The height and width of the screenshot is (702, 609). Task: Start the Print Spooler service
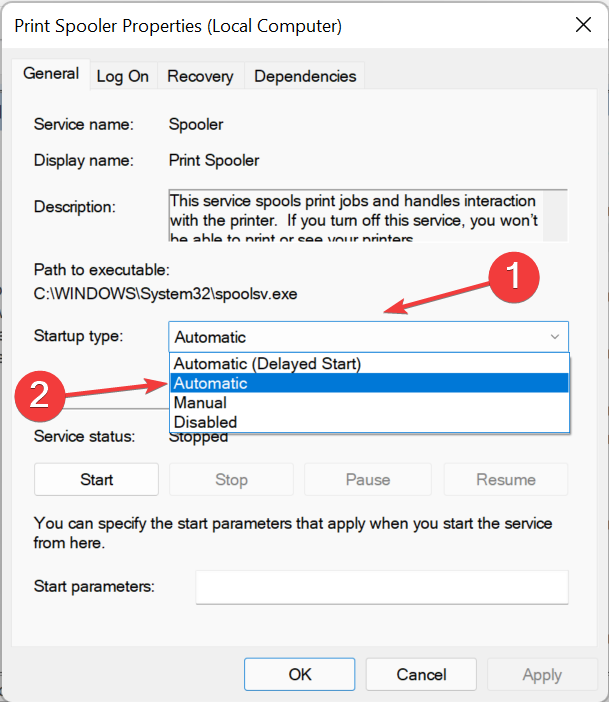pyautogui.click(x=96, y=479)
